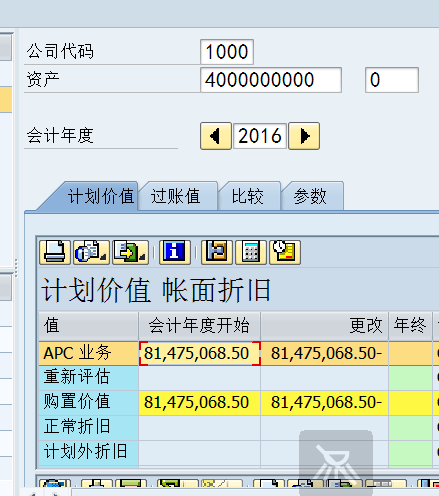The width and height of the screenshot is (439, 496).
Task: Click the asset subnumber field showing 0
Action: click(x=392, y=80)
